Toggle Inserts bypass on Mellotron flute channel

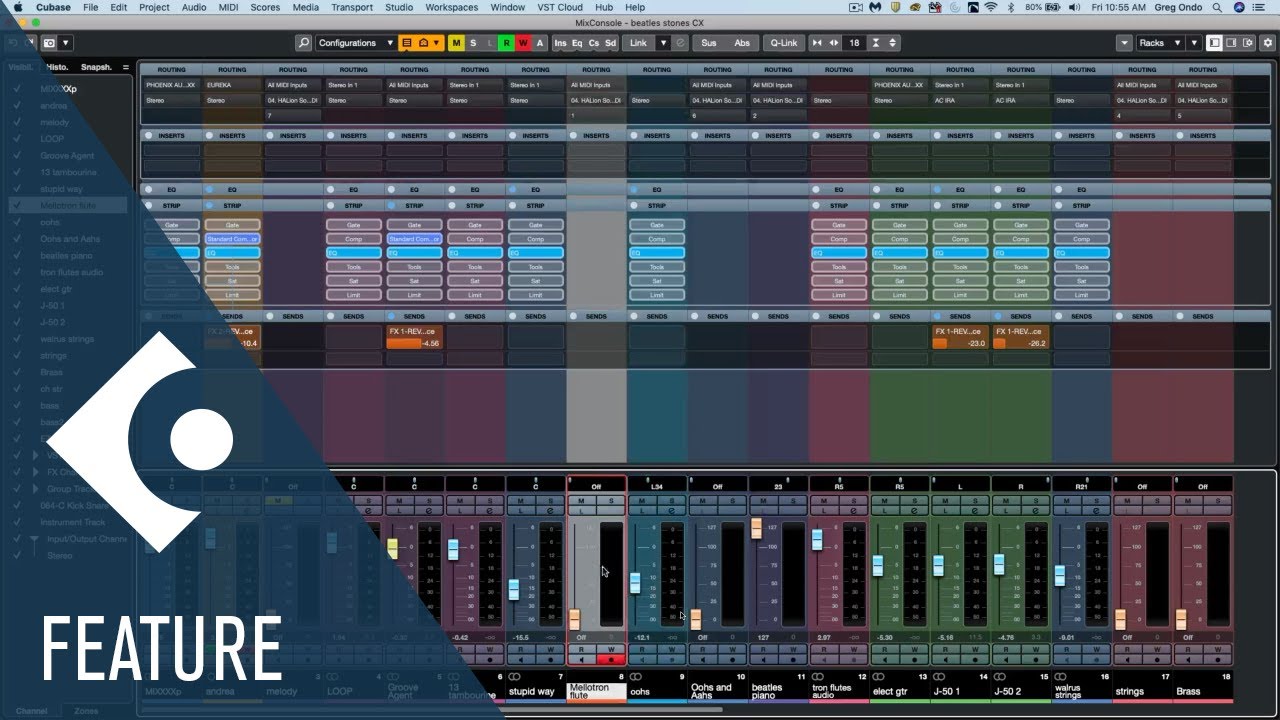[x=574, y=135]
